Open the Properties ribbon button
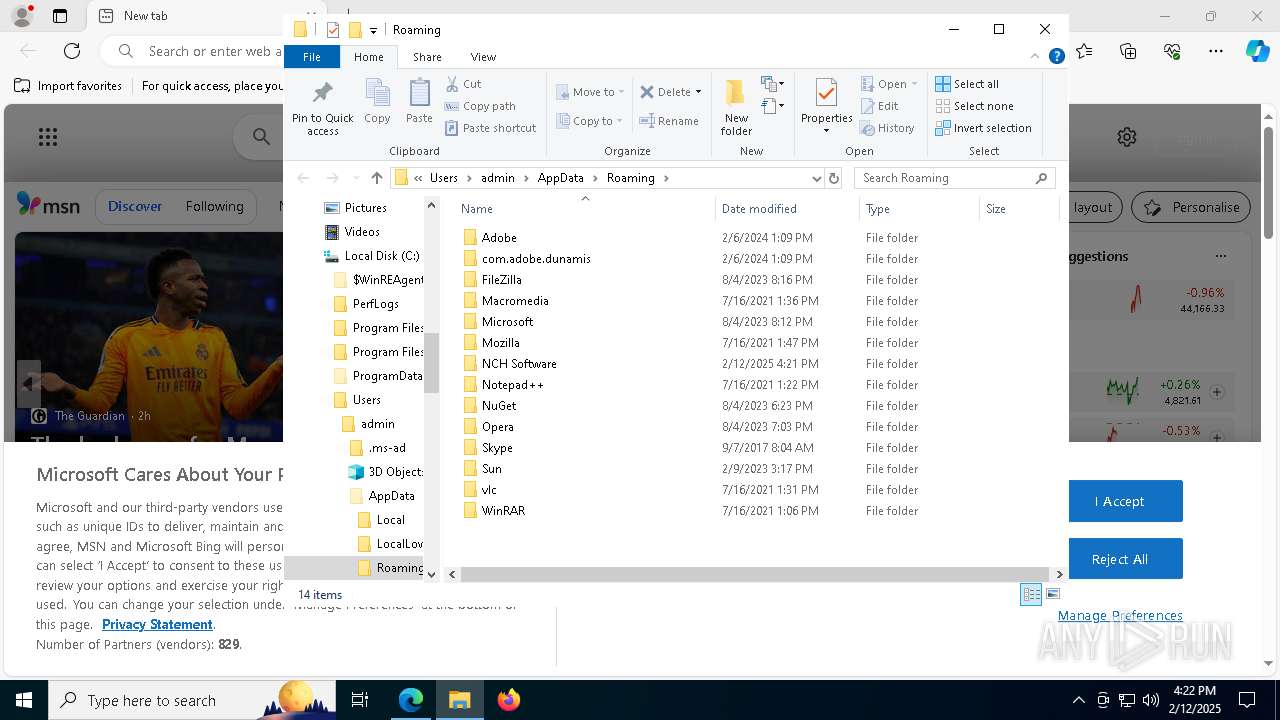Image resolution: width=1280 pixels, height=720 pixels. 826,107
